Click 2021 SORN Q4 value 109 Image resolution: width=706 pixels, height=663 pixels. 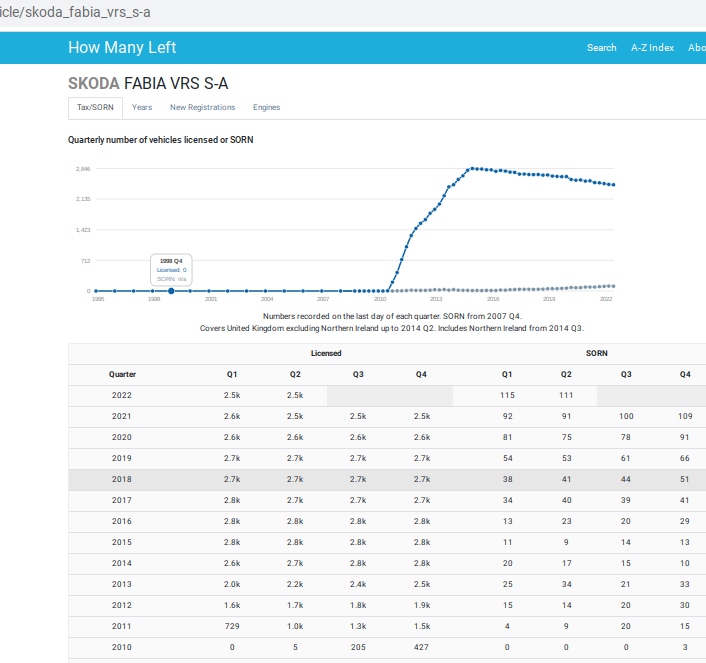(685, 416)
